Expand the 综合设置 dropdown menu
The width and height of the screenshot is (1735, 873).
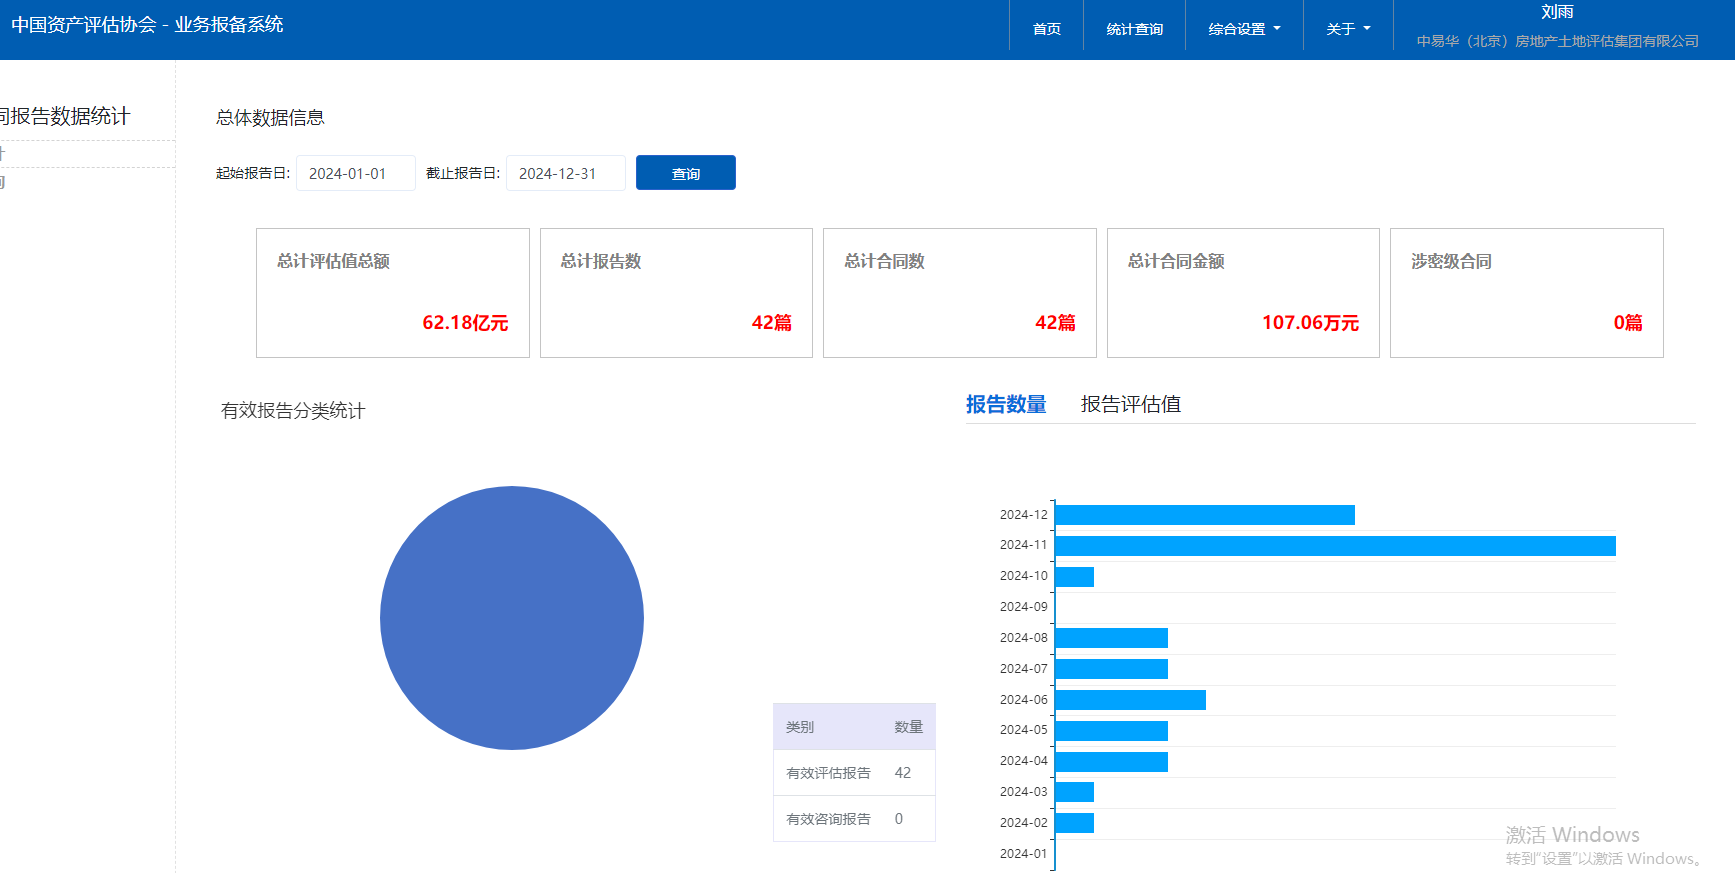1243,29
